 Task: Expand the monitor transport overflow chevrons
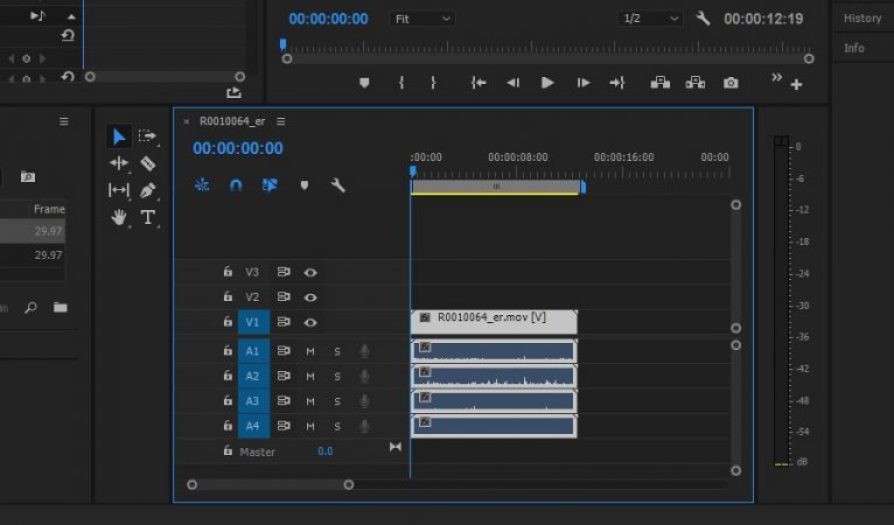coord(777,77)
